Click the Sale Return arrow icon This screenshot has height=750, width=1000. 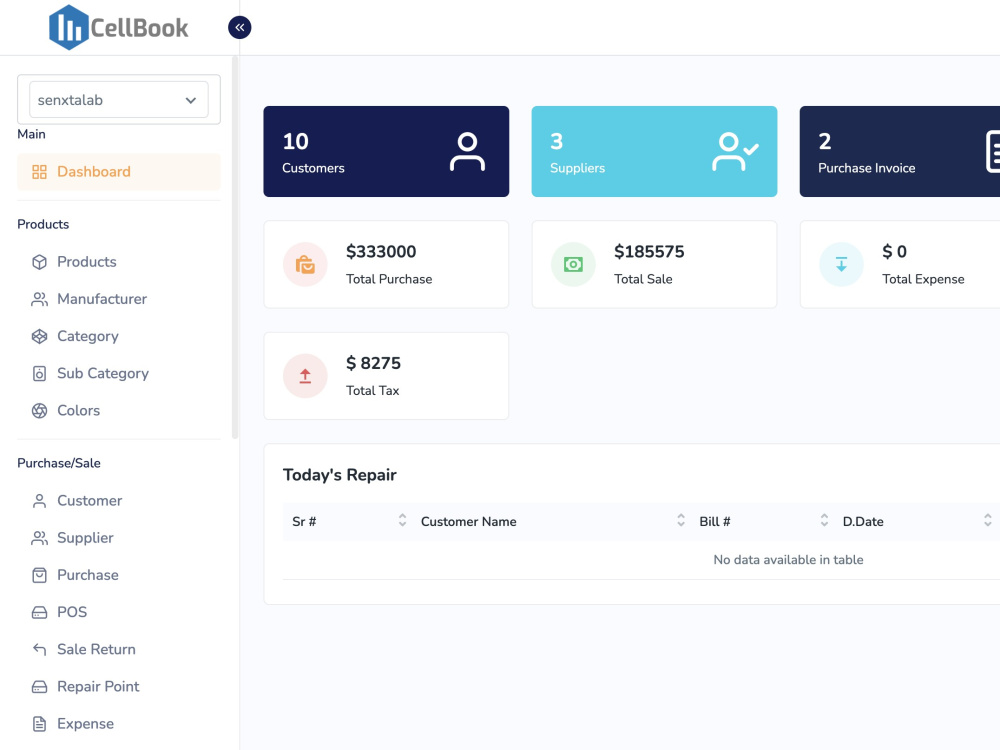(40, 649)
